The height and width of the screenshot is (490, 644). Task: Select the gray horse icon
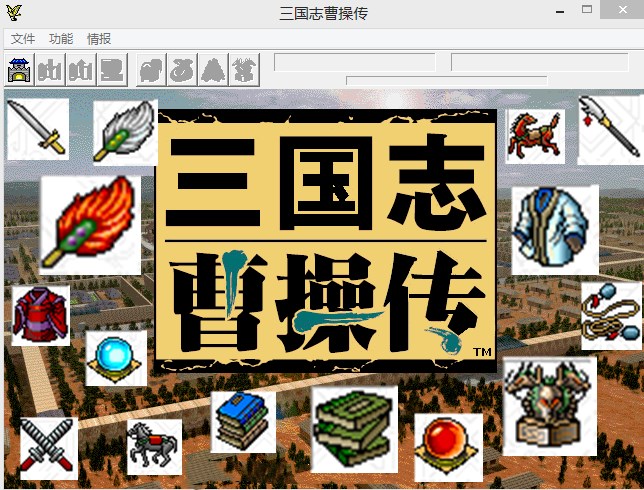(154, 447)
